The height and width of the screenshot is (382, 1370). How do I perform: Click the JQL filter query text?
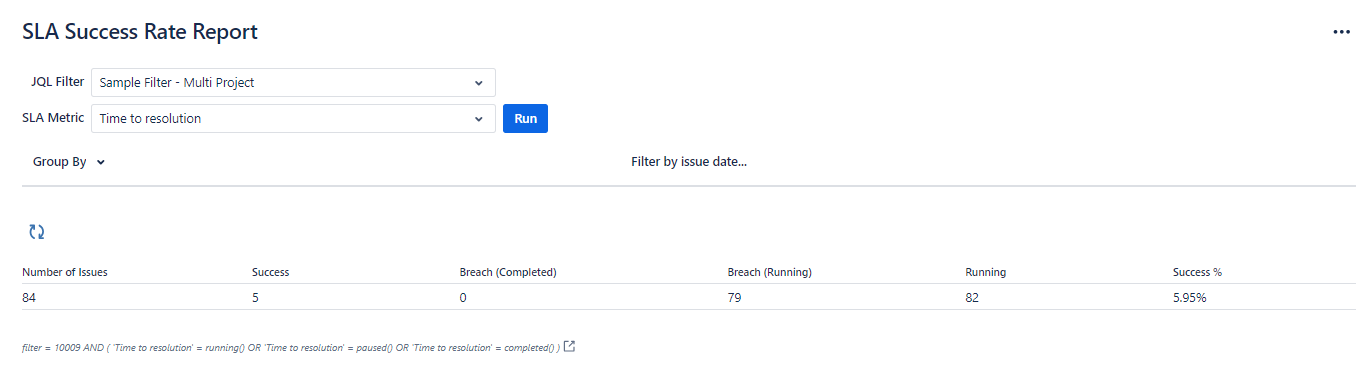coord(290,347)
